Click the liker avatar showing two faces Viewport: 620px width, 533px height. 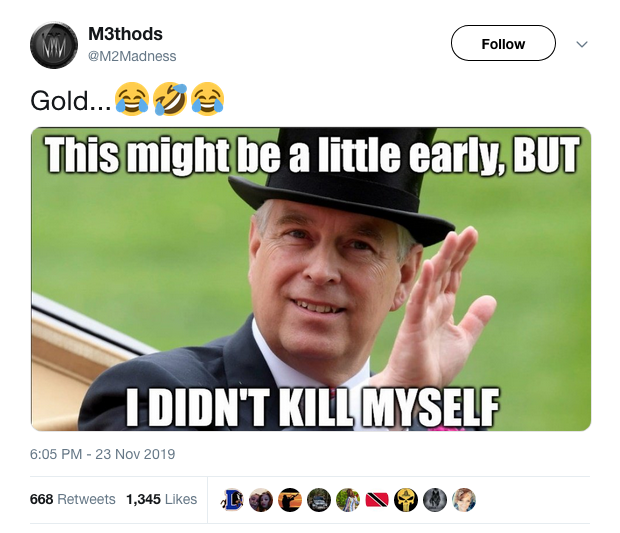262,499
